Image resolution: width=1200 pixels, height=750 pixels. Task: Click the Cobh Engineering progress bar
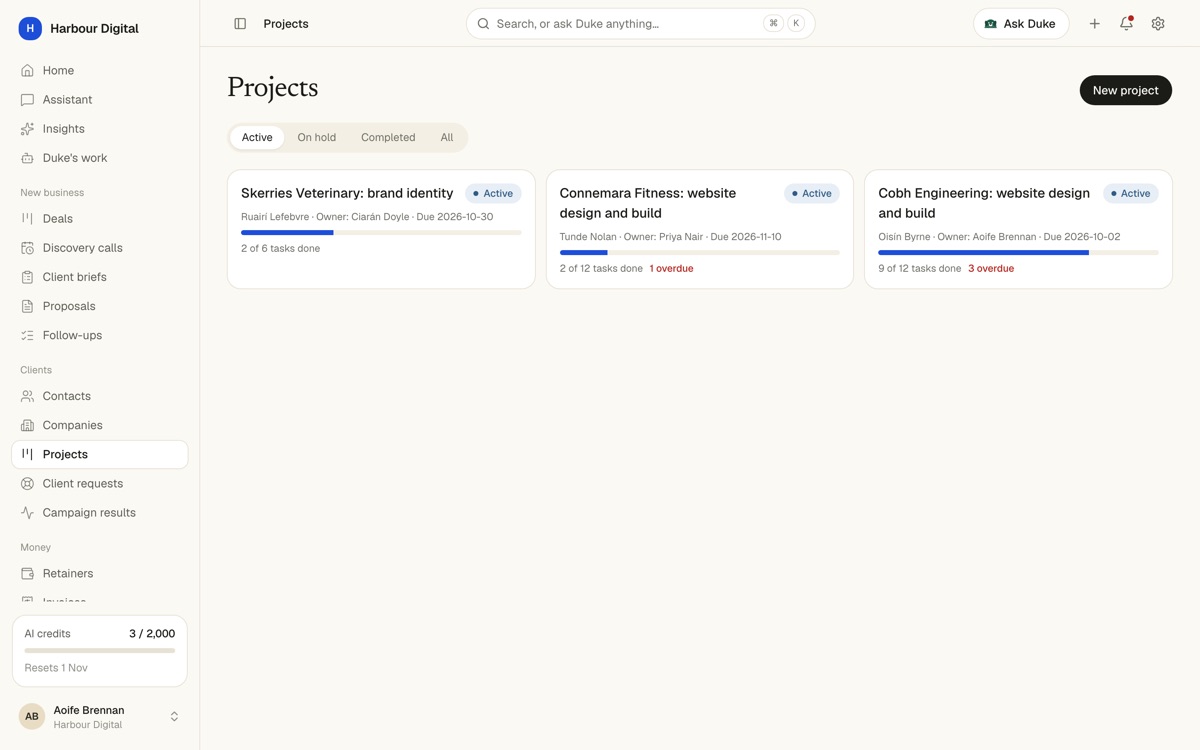(1018, 253)
